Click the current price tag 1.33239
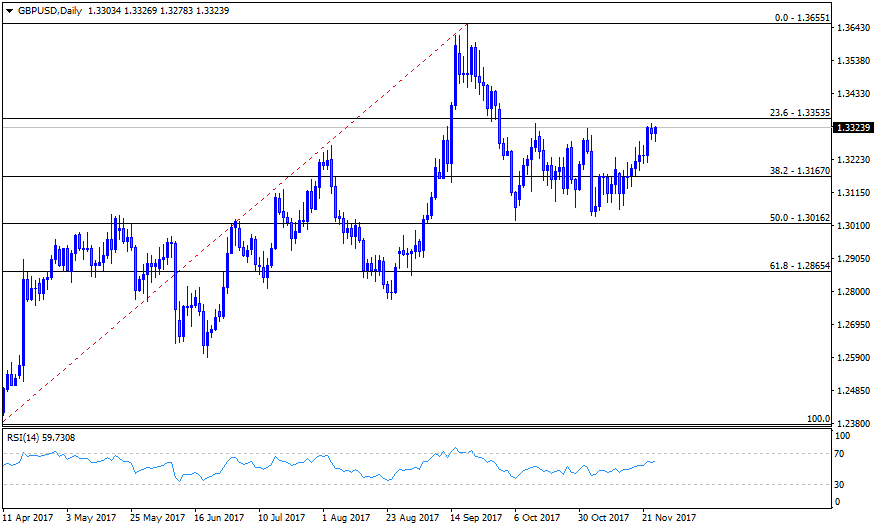Image resolution: width=874 pixels, height=529 pixels. coord(852,128)
